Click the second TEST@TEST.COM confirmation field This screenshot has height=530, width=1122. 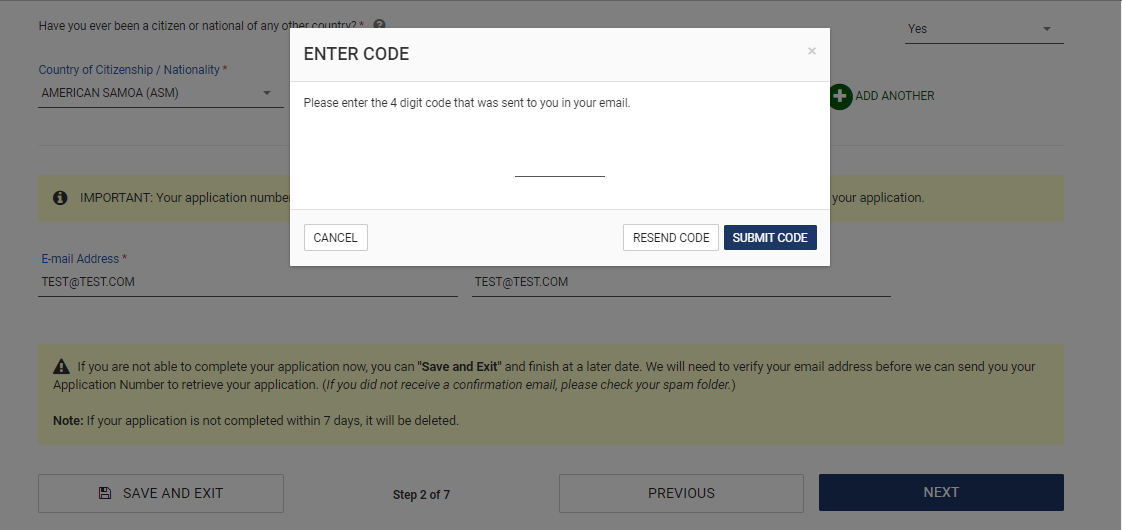coord(681,282)
